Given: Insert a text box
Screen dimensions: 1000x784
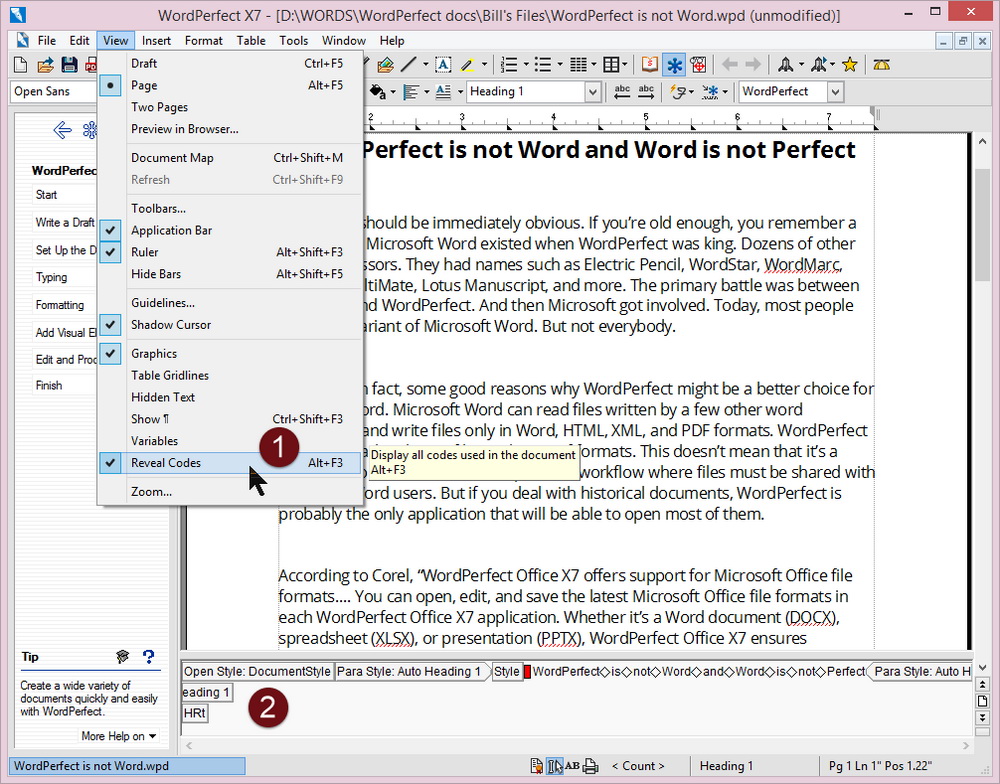Looking at the screenshot, I should coord(443,64).
